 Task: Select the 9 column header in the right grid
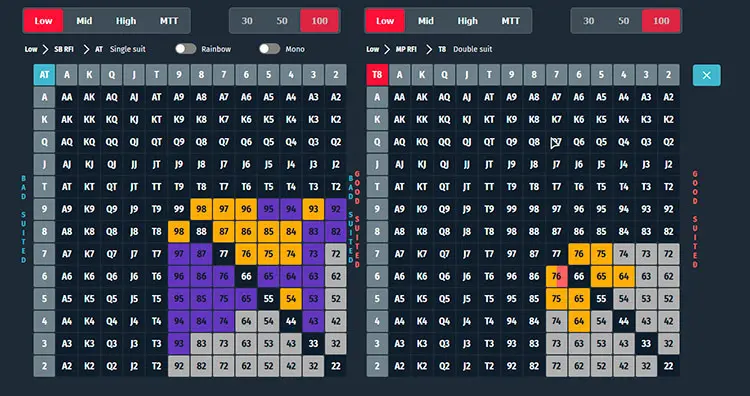pyautogui.click(x=511, y=75)
